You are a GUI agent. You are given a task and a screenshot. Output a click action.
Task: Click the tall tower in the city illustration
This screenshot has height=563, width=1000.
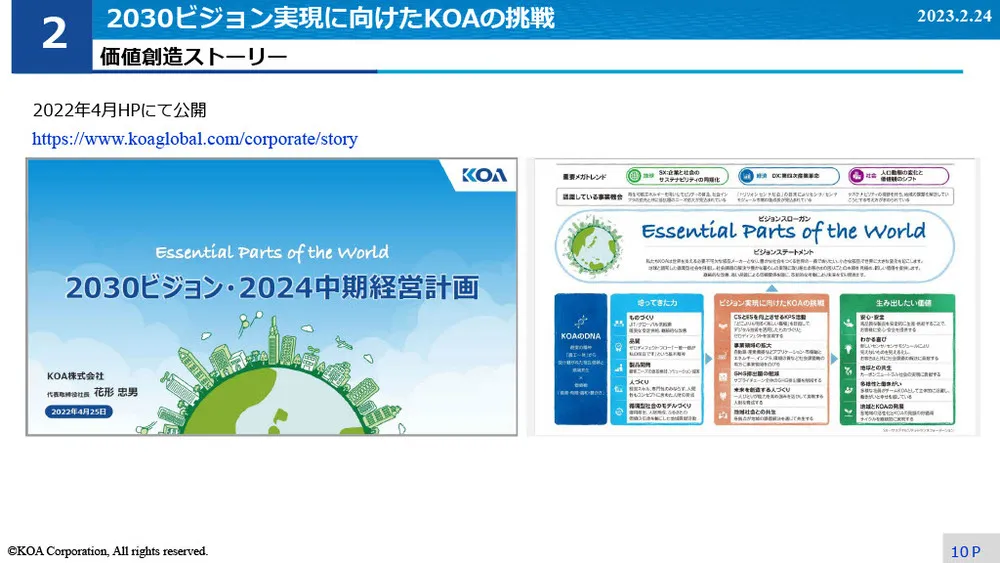click(x=273, y=337)
